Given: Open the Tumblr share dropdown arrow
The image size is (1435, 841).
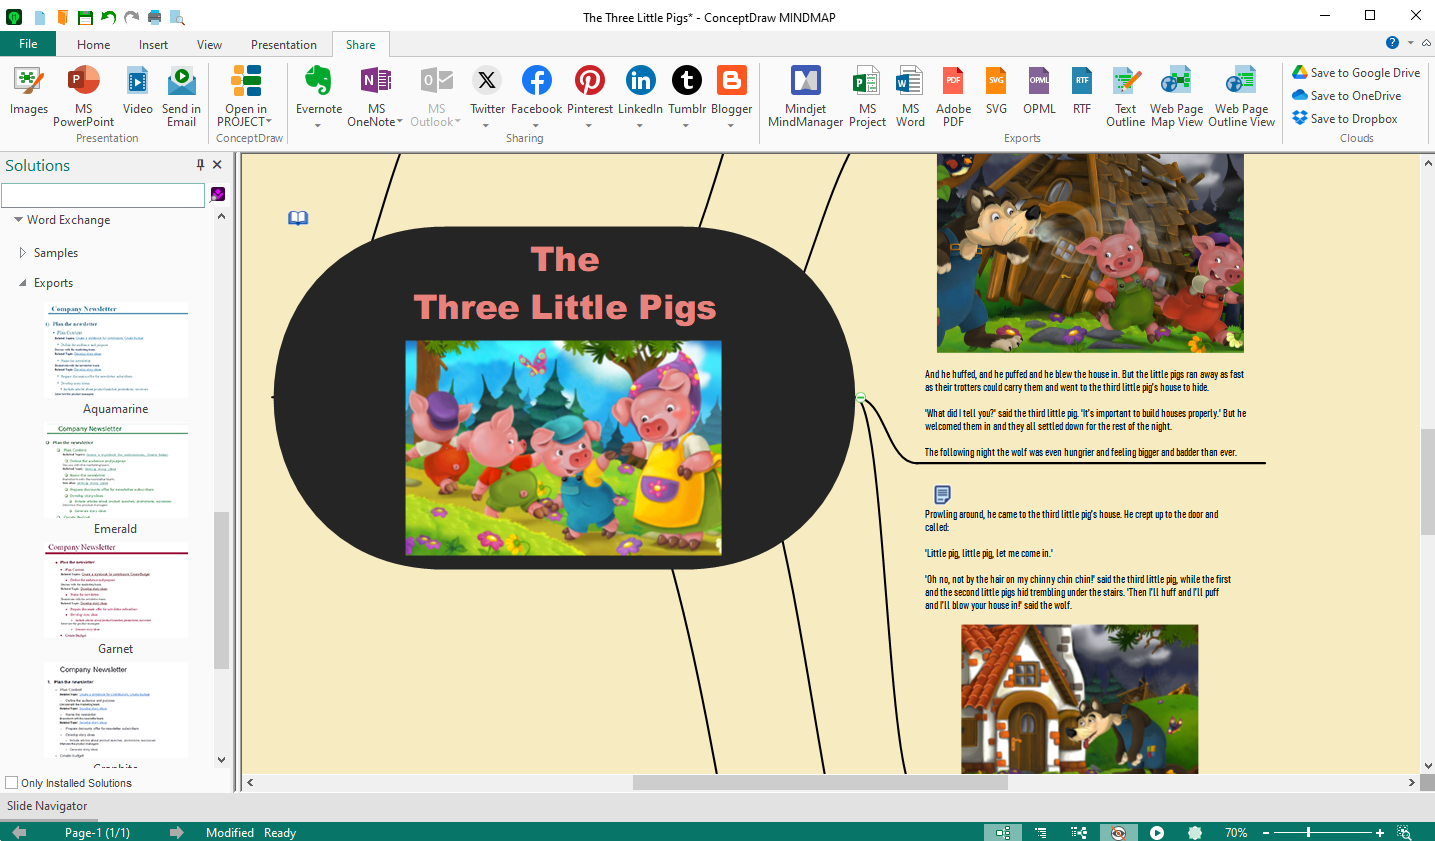Looking at the screenshot, I should click(x=686, y=126).
